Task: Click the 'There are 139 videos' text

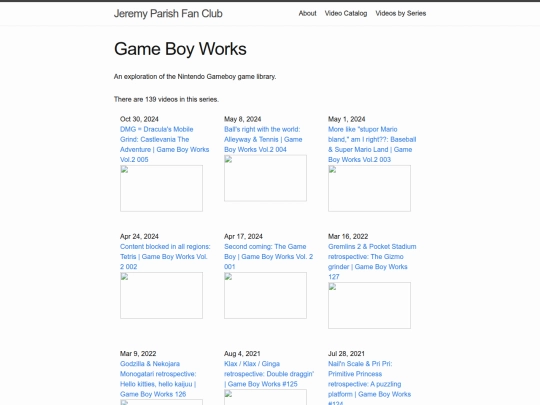Action: point(166,99)
